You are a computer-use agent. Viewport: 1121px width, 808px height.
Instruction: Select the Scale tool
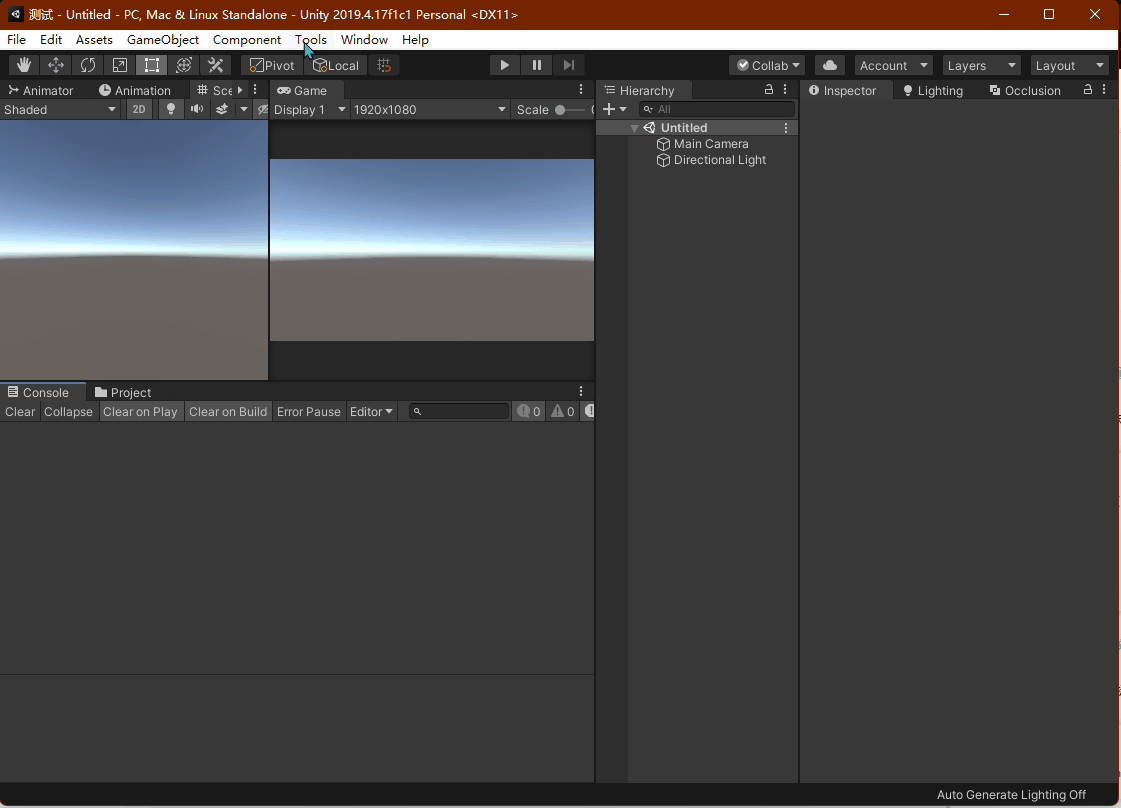(119, 65)
